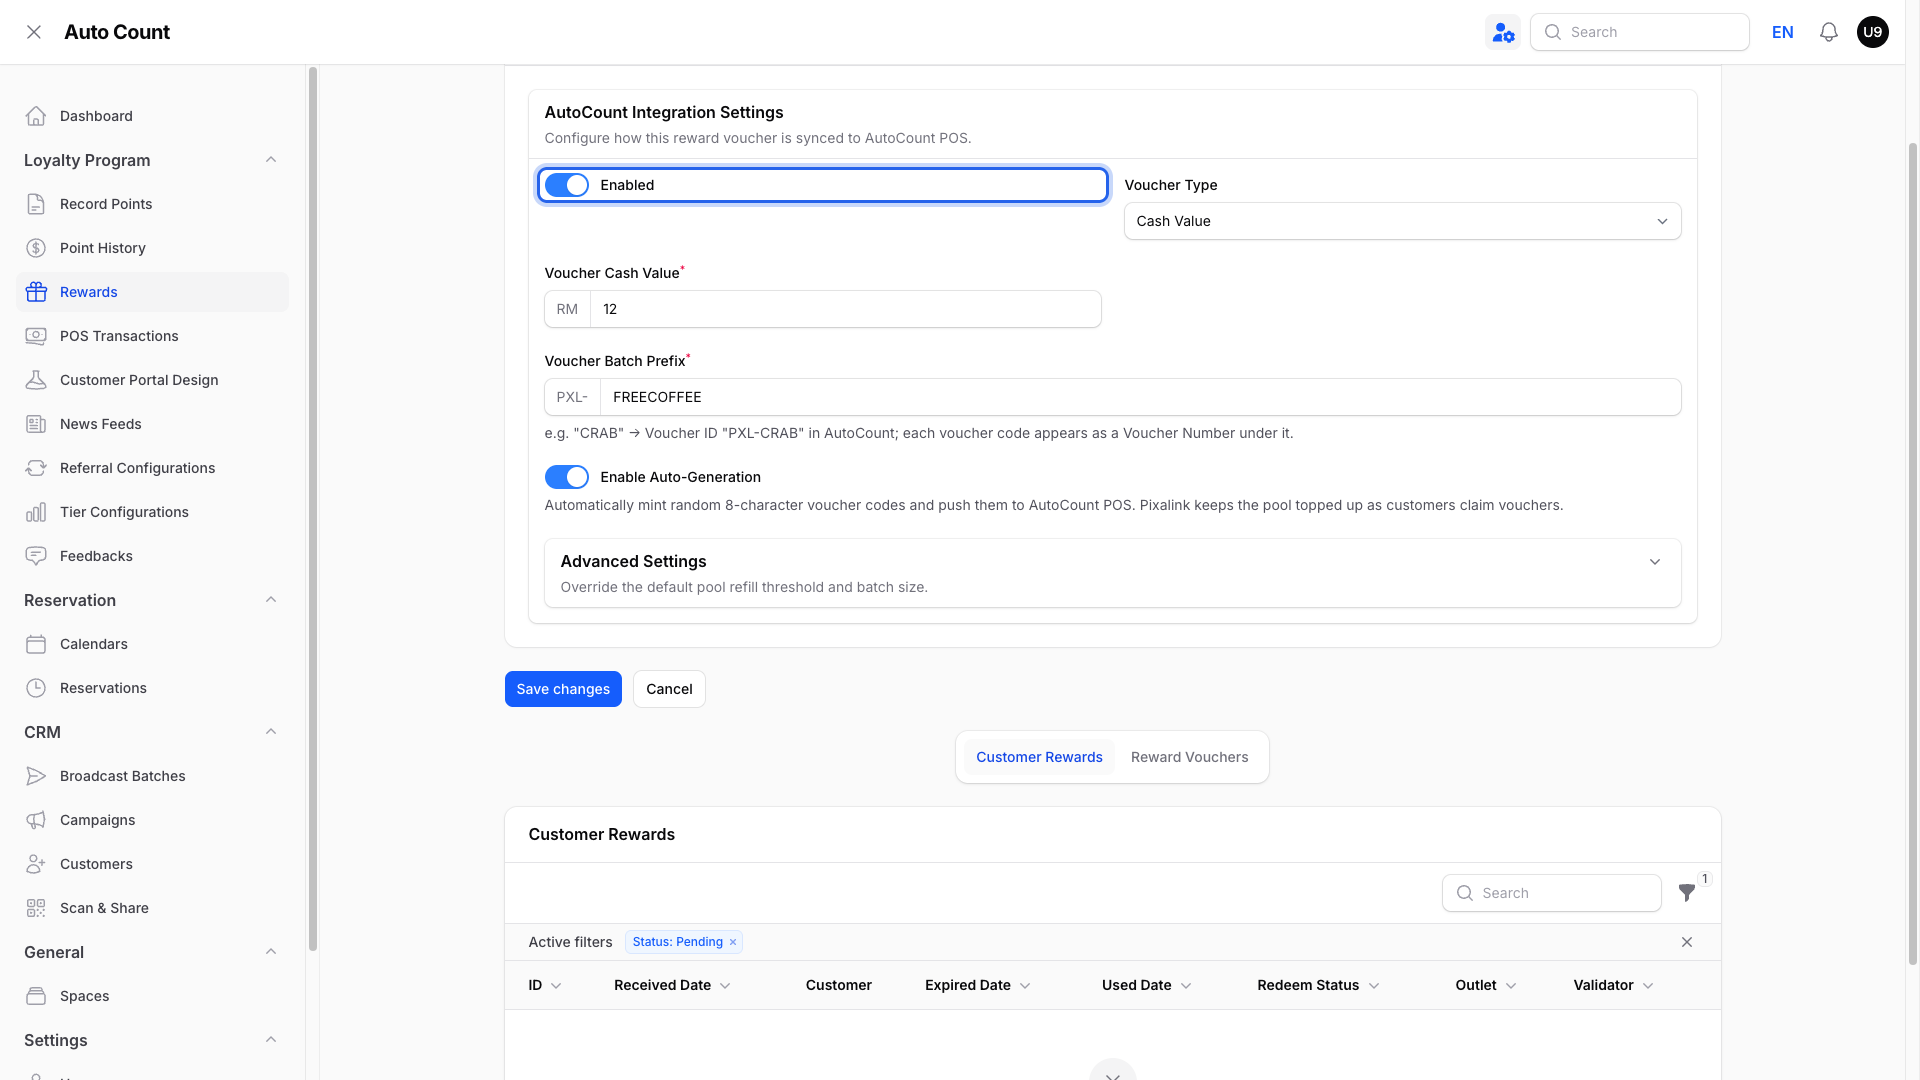Screen dimensions: 1920x1080
Task: Open Tier Configurations in the sidebar
Action: click(152, 512)
